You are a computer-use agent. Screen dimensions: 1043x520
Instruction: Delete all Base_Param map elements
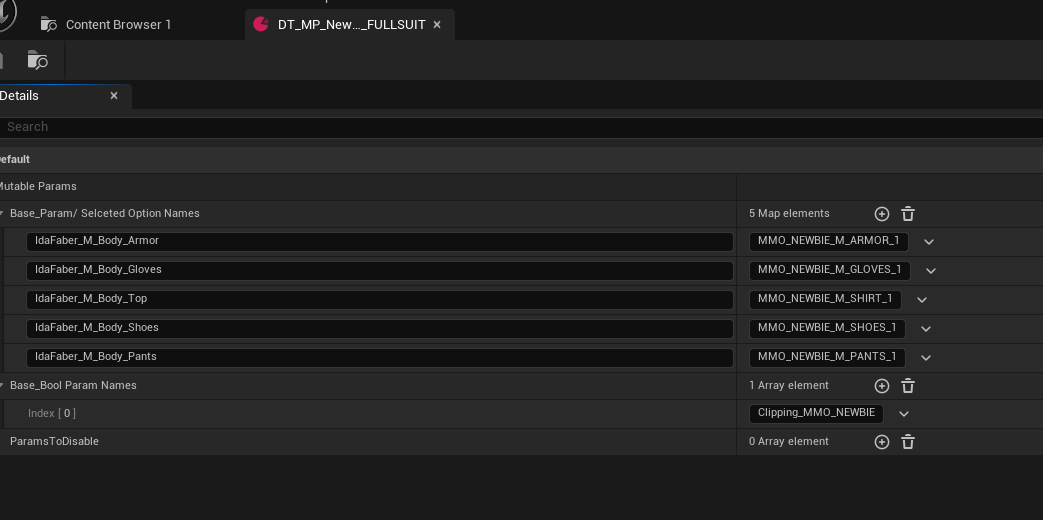point(908,214)
